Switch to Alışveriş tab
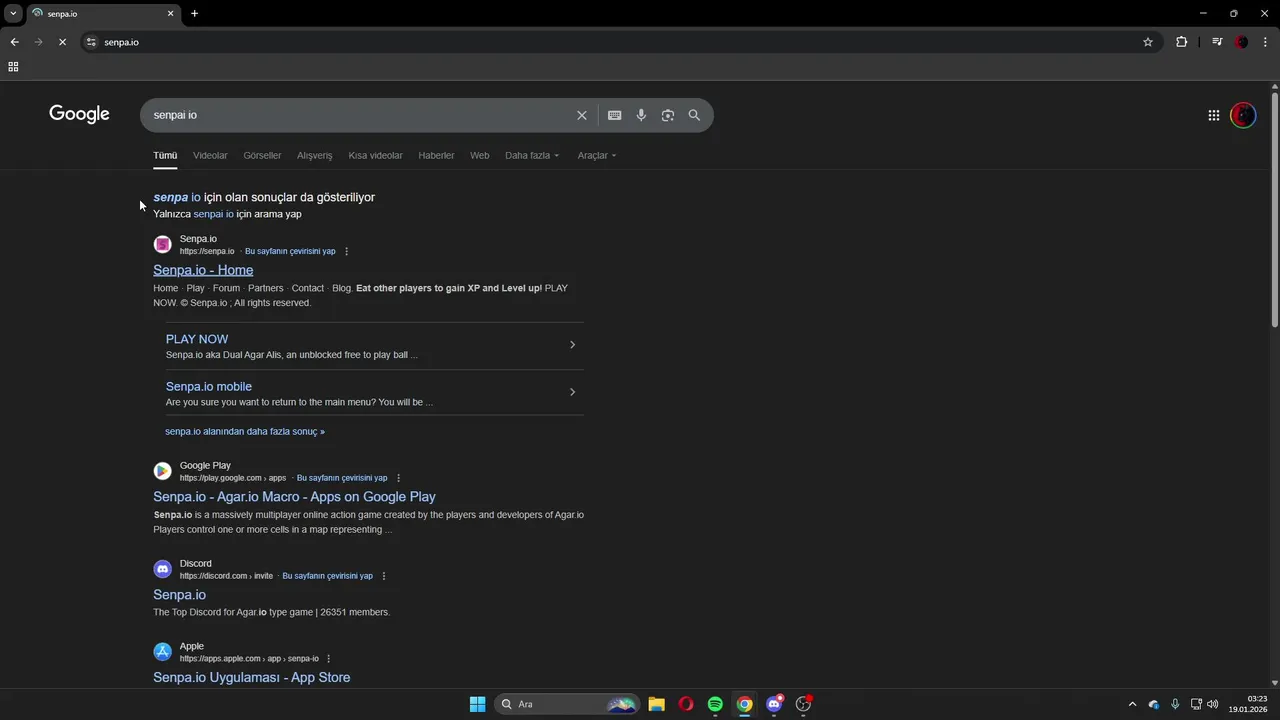Viewport: 1280px width, 720px height. click(314, 155)
